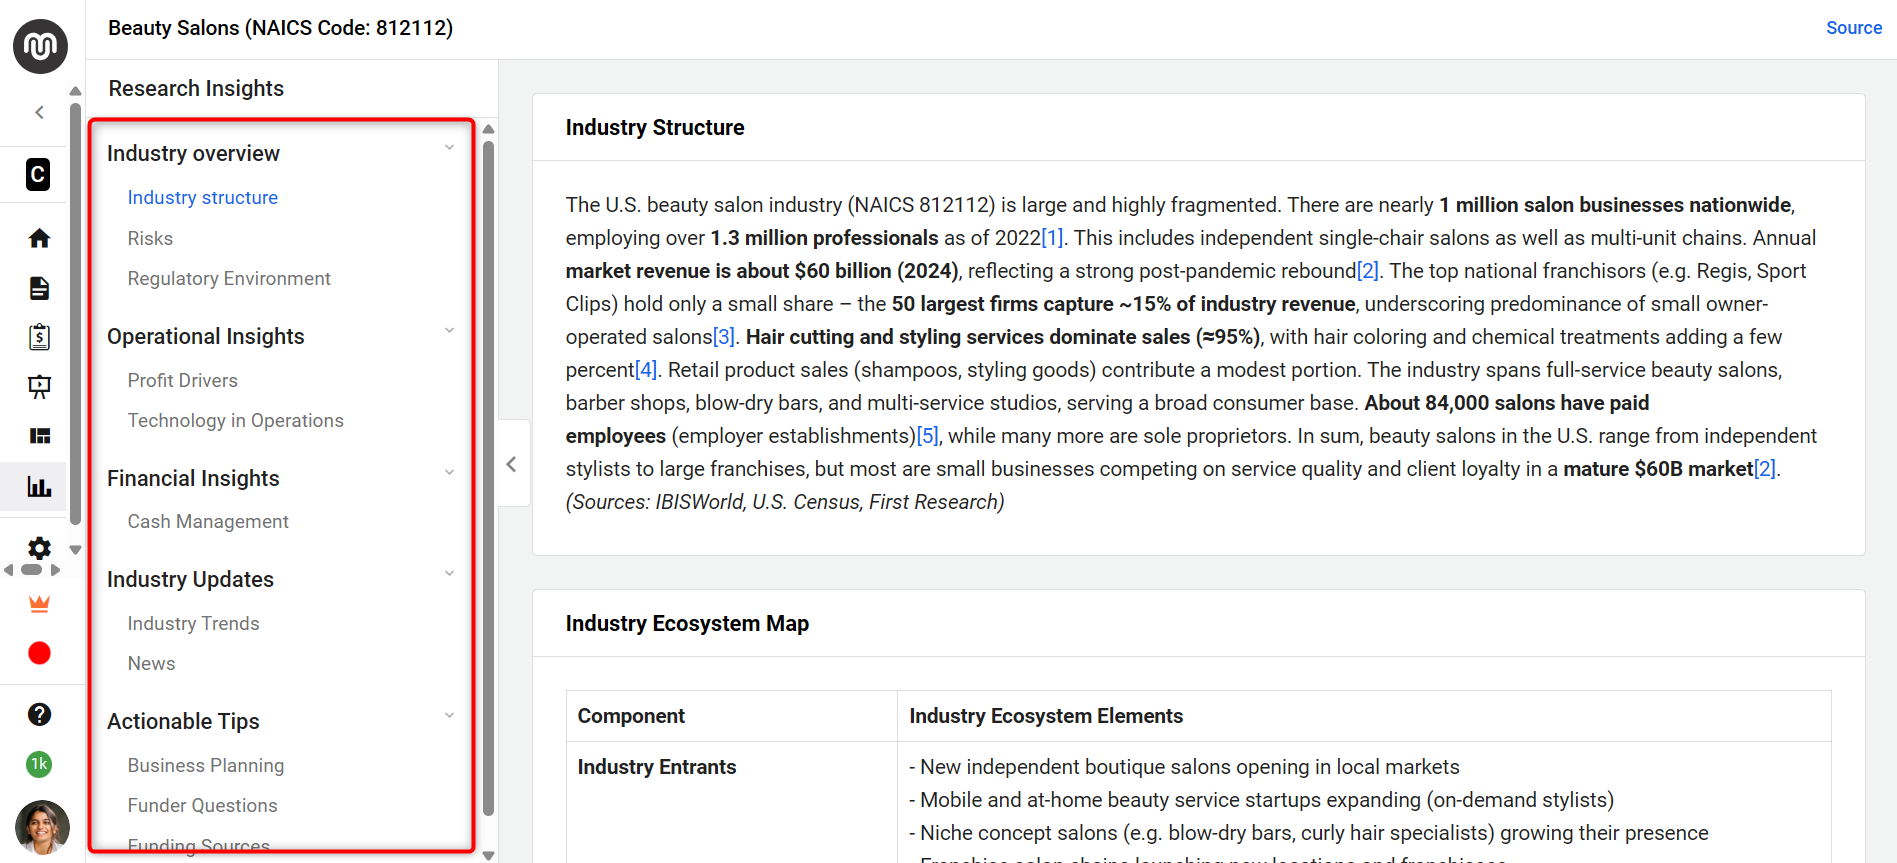1897x863 pixels.
Task: Collapse the Industry Updates section chevron
Action: [x=449, y=574]
